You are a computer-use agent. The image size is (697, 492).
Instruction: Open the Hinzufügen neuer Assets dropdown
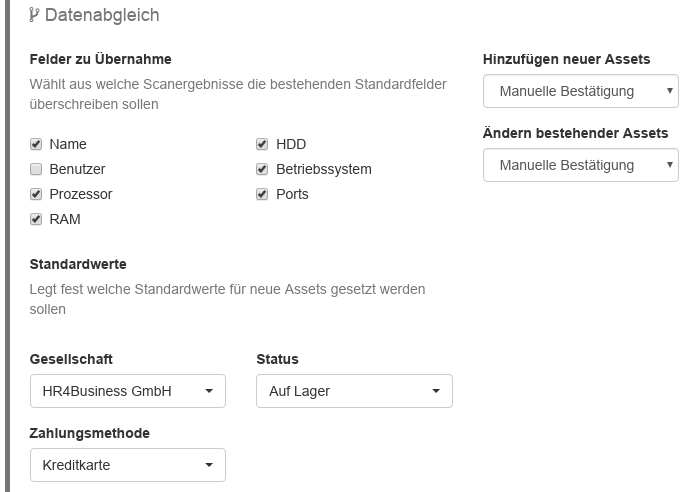(580, 91)
